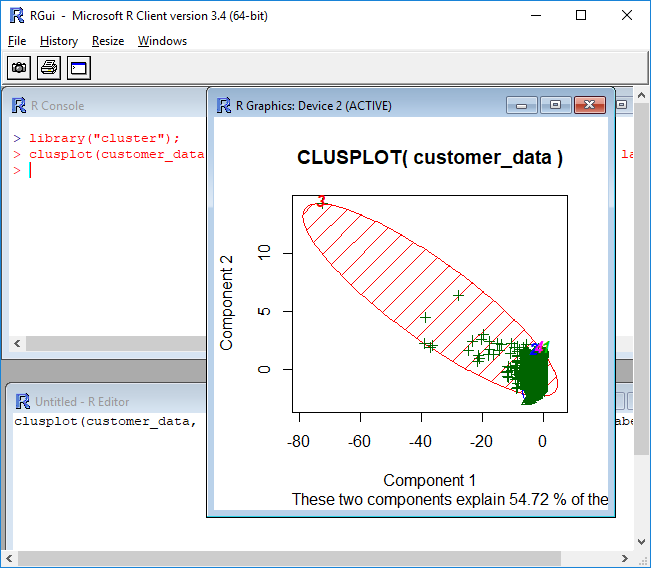Open the Resize menu
Screen dimensions: 651x568
tap(108, 41)
